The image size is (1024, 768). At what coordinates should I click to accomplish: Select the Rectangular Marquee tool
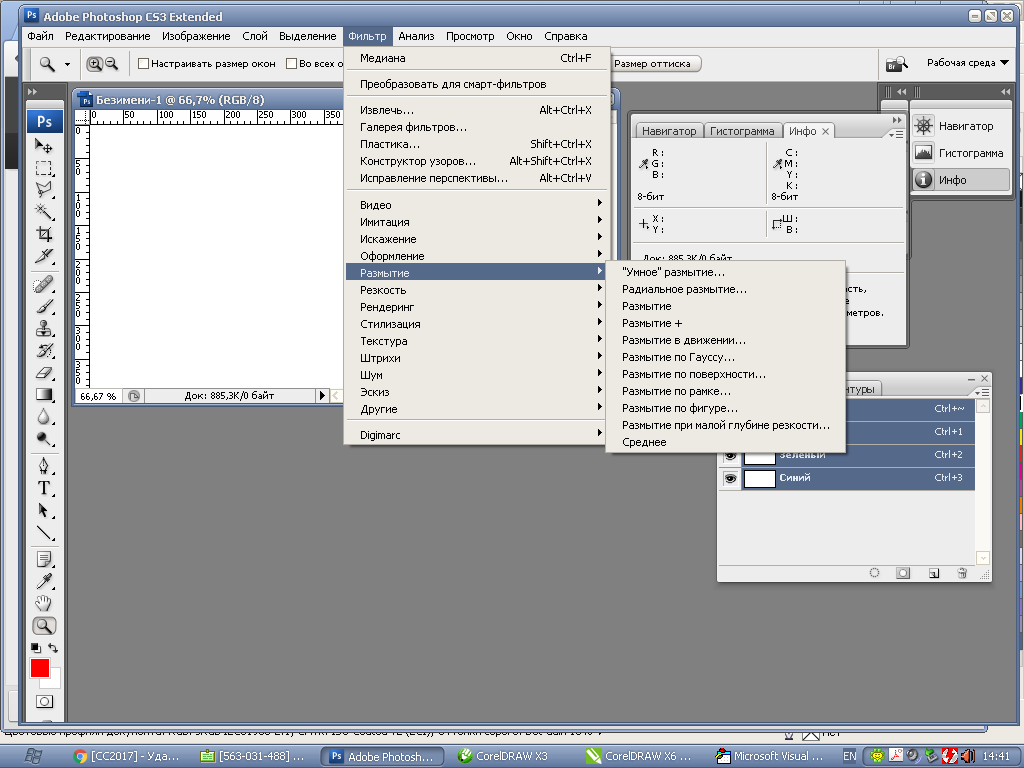44,168
